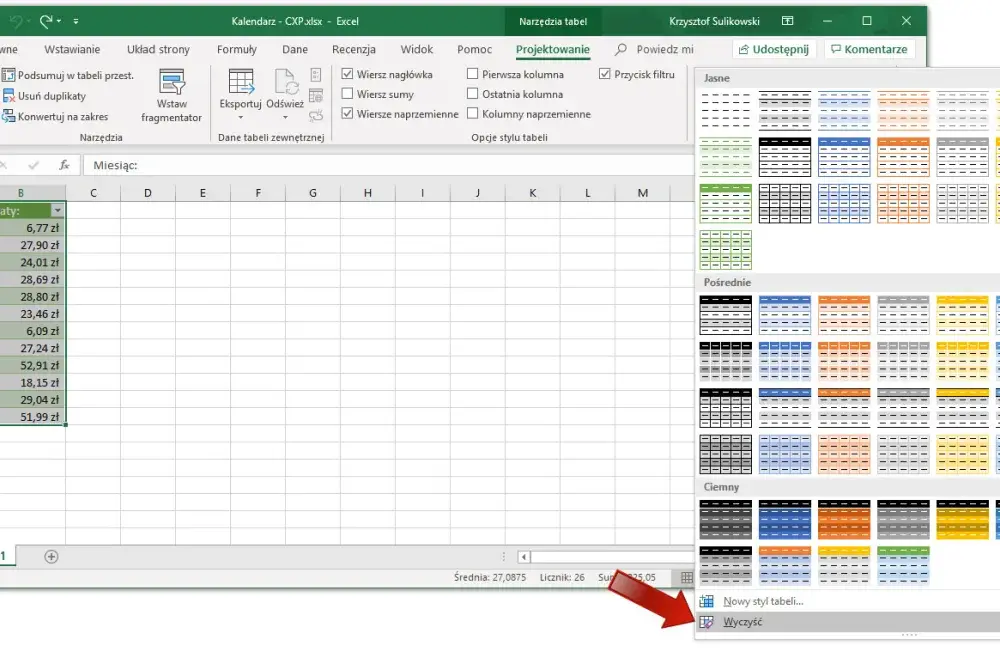Choose the dark blue table style in Ciemny
This screenshot has width=1000, height=652.
784,519
